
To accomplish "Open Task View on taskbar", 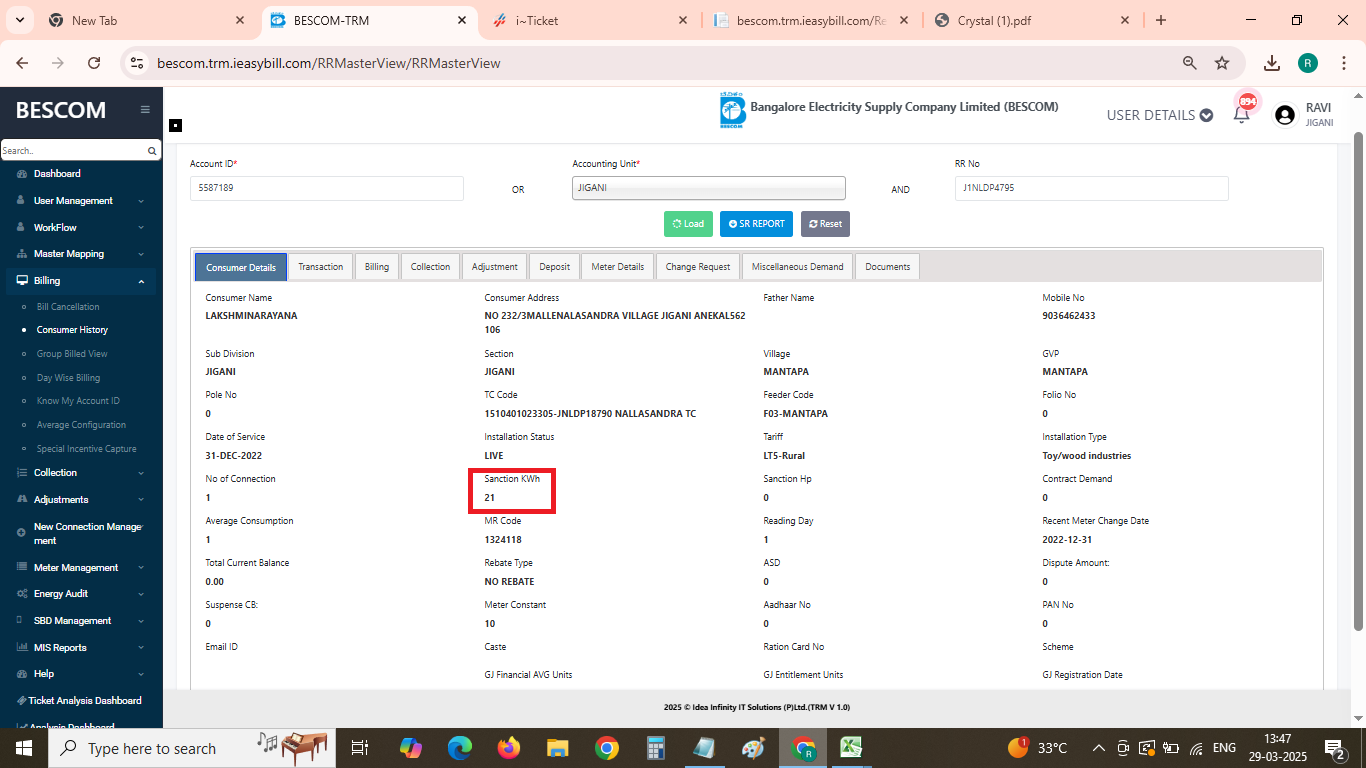I will click(x=360, y=748).
